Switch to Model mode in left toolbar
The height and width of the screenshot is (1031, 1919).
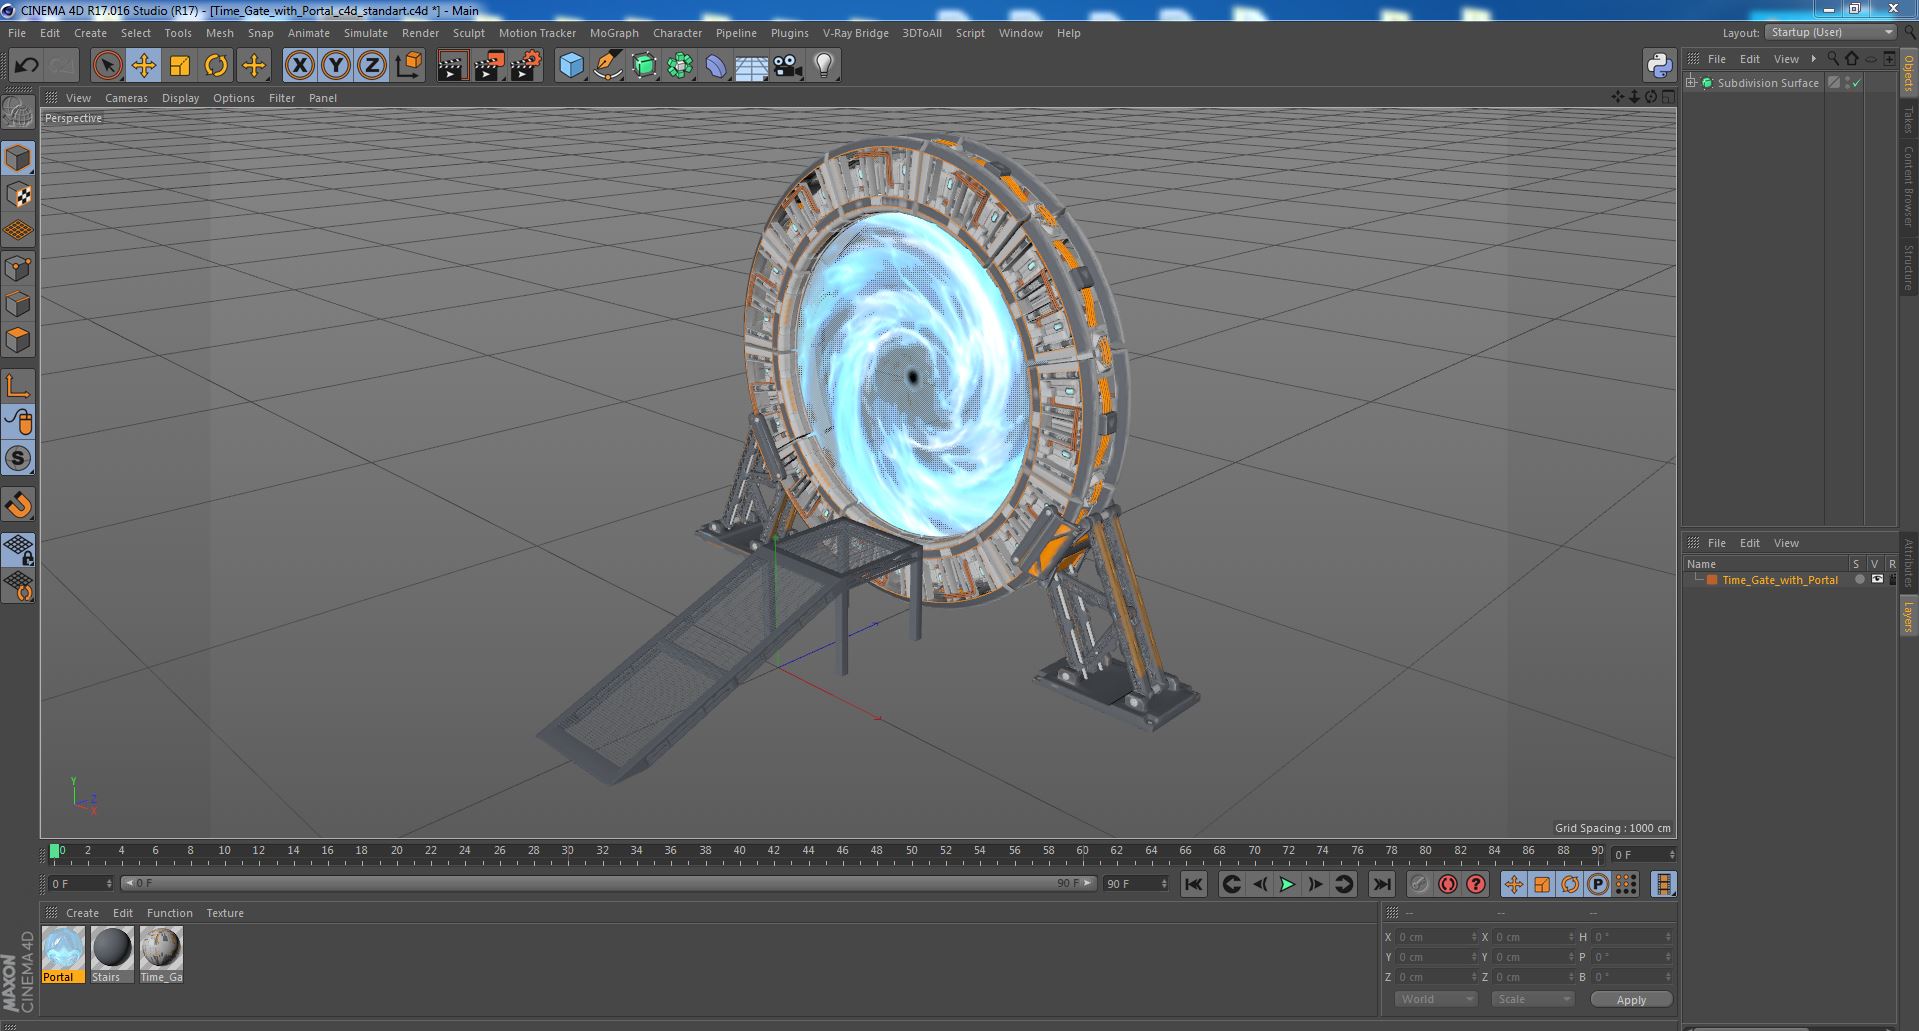click(x=18, y=158)
